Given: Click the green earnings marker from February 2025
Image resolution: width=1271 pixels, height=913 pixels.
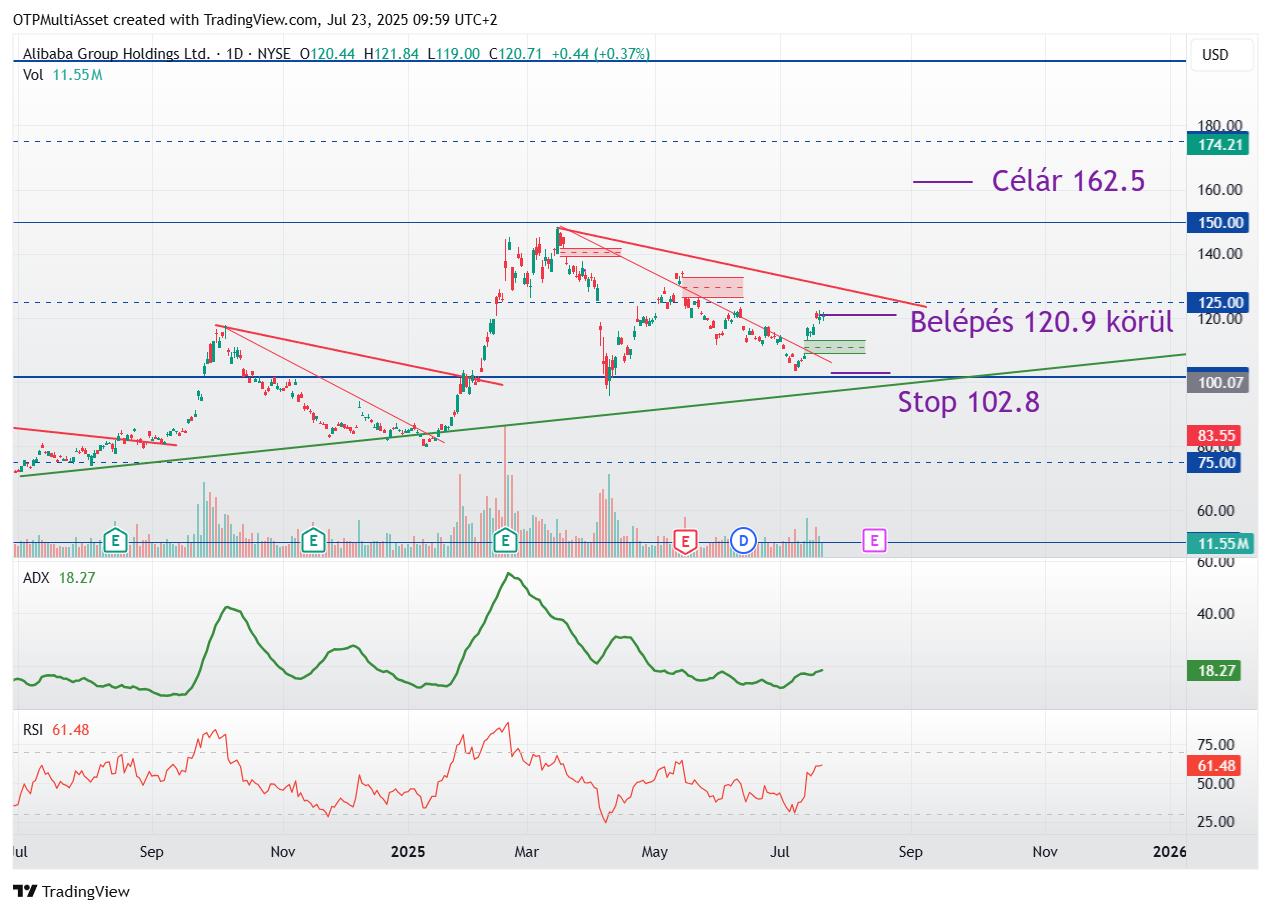Looking at the screenshot, I should click(506, 541).
